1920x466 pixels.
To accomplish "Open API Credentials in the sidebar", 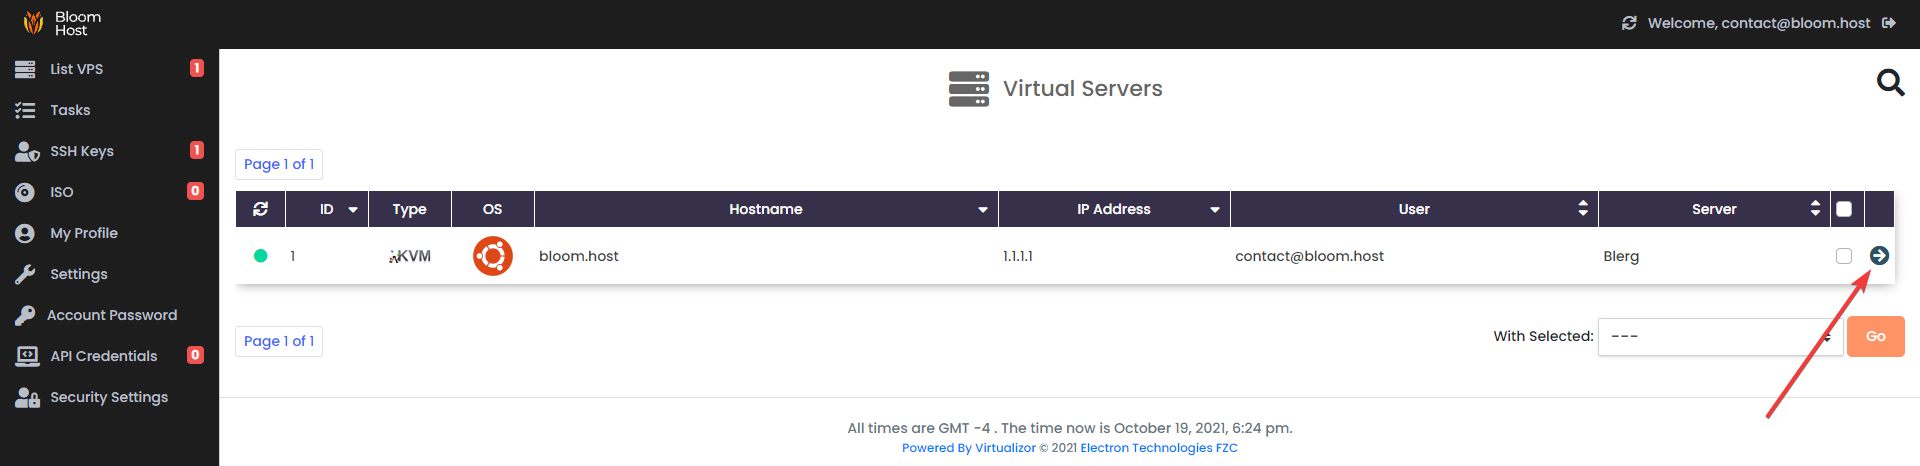I will click(x=103, y=356).
